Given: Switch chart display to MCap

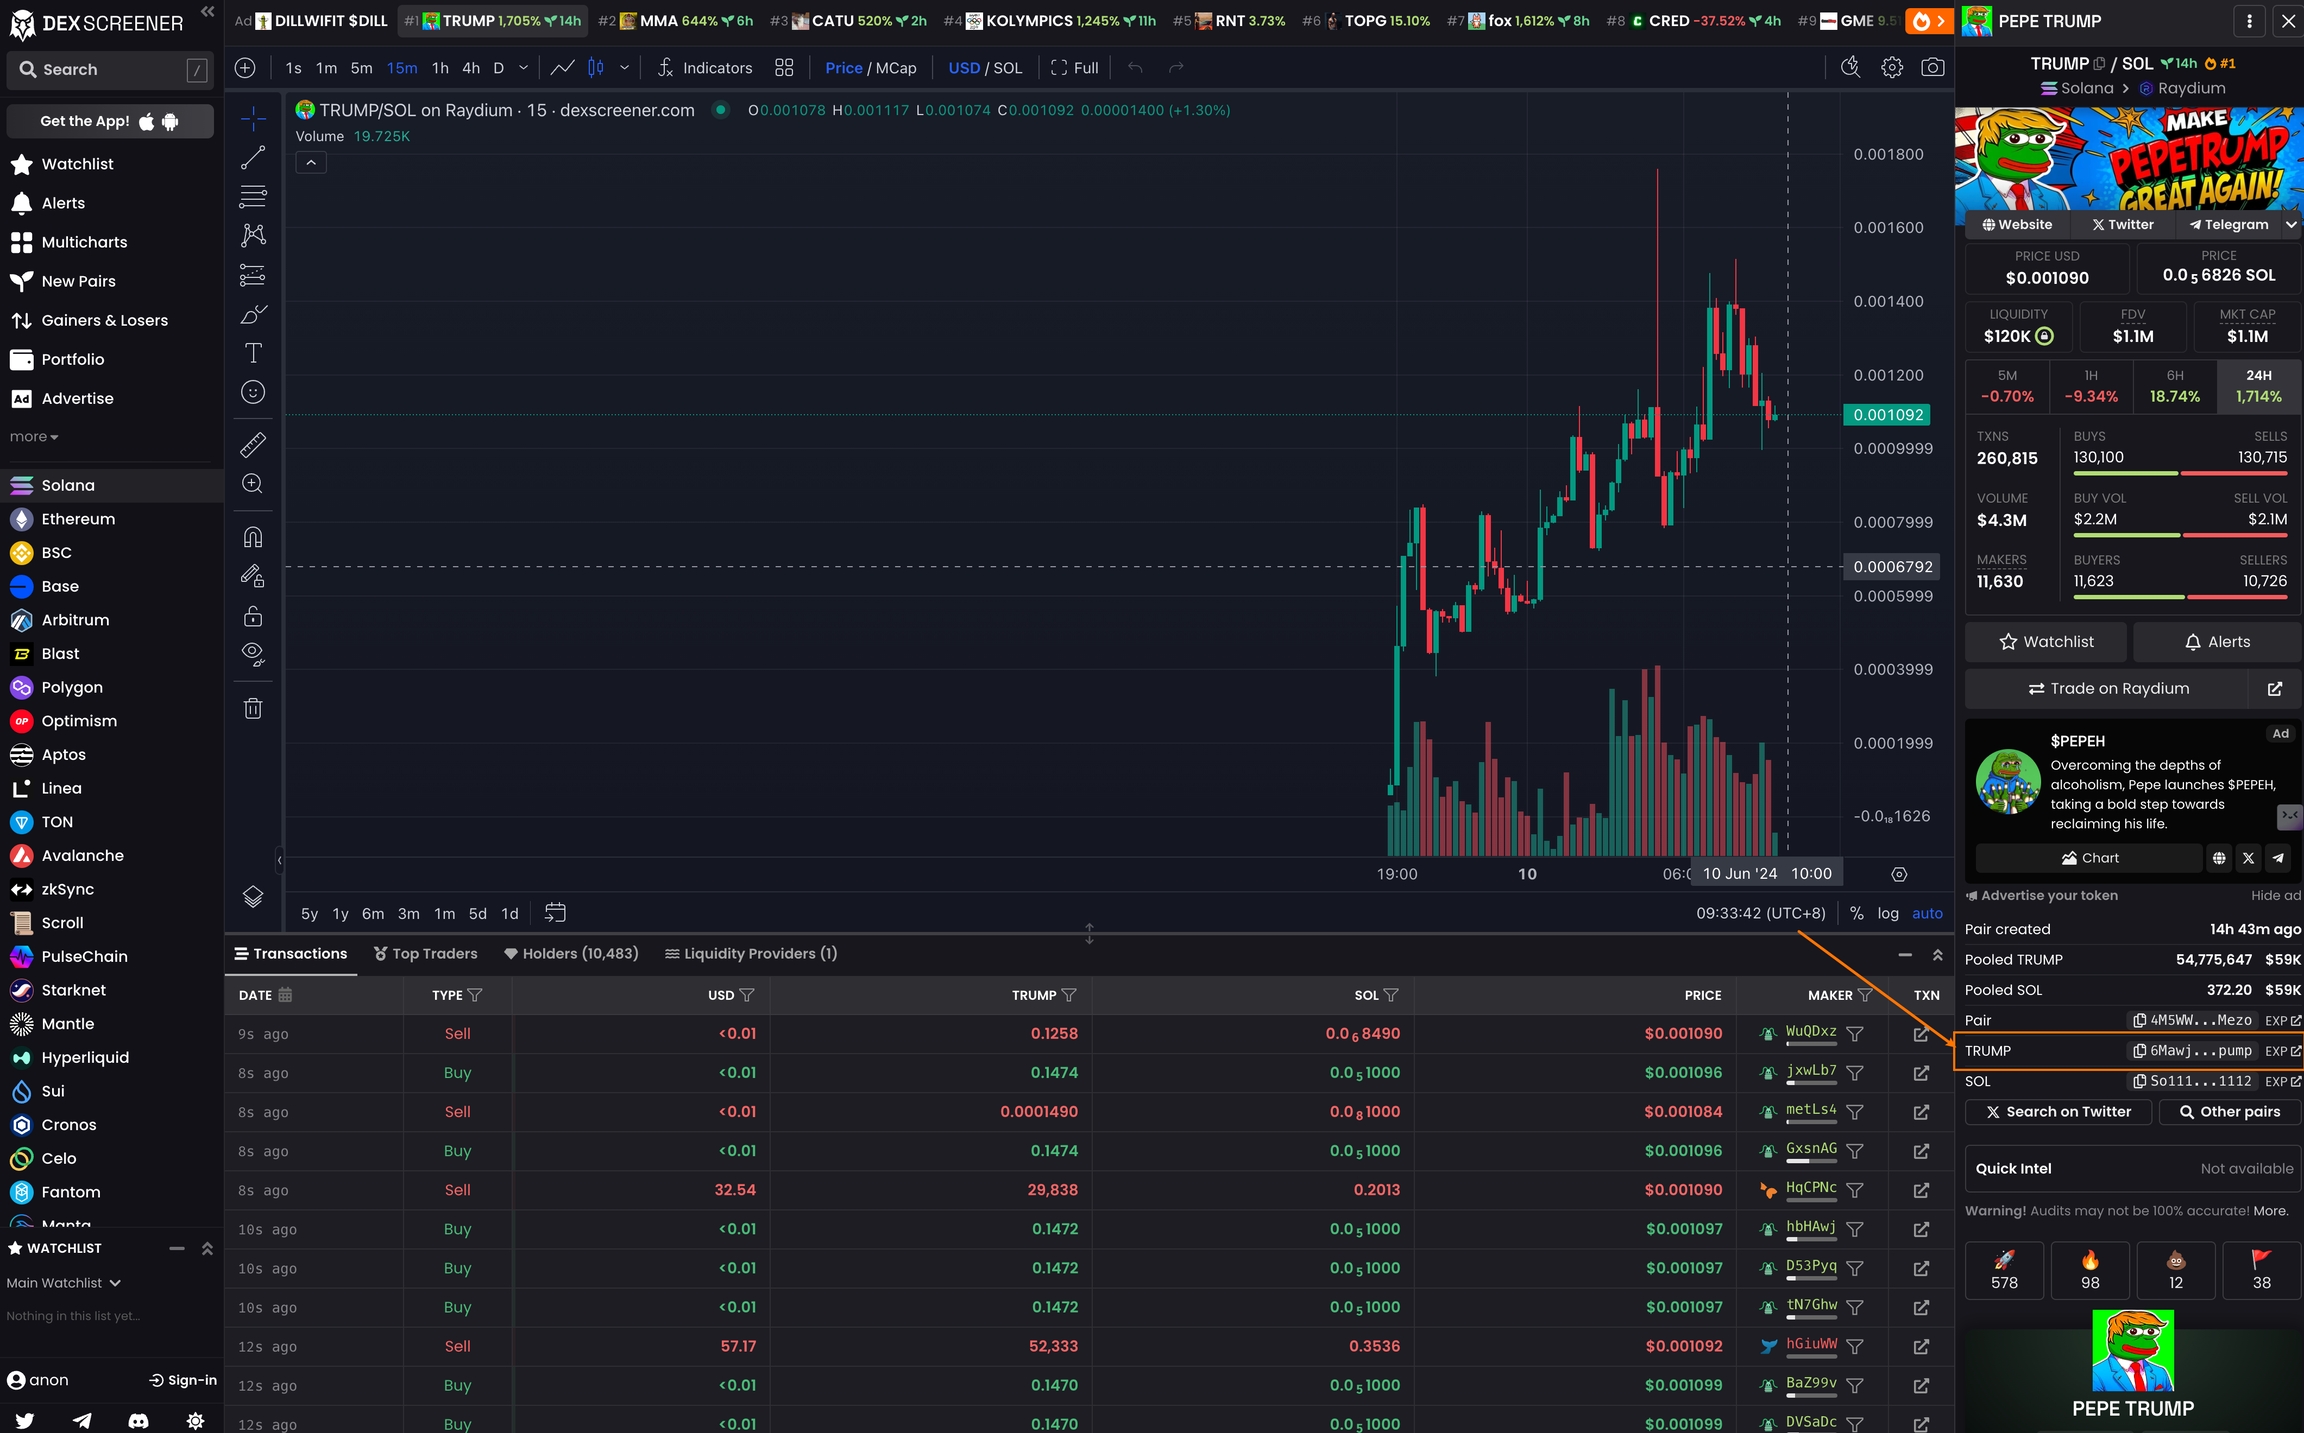Looking at the screenshot, I should pos(896,68).
